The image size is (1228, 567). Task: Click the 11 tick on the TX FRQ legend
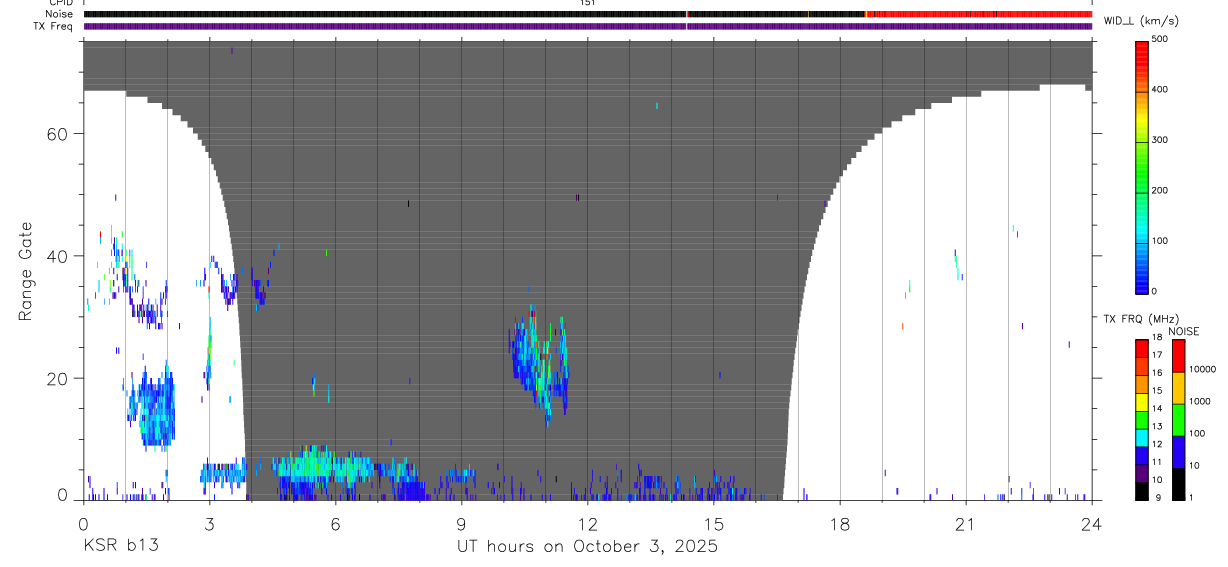coord(1158,462)
